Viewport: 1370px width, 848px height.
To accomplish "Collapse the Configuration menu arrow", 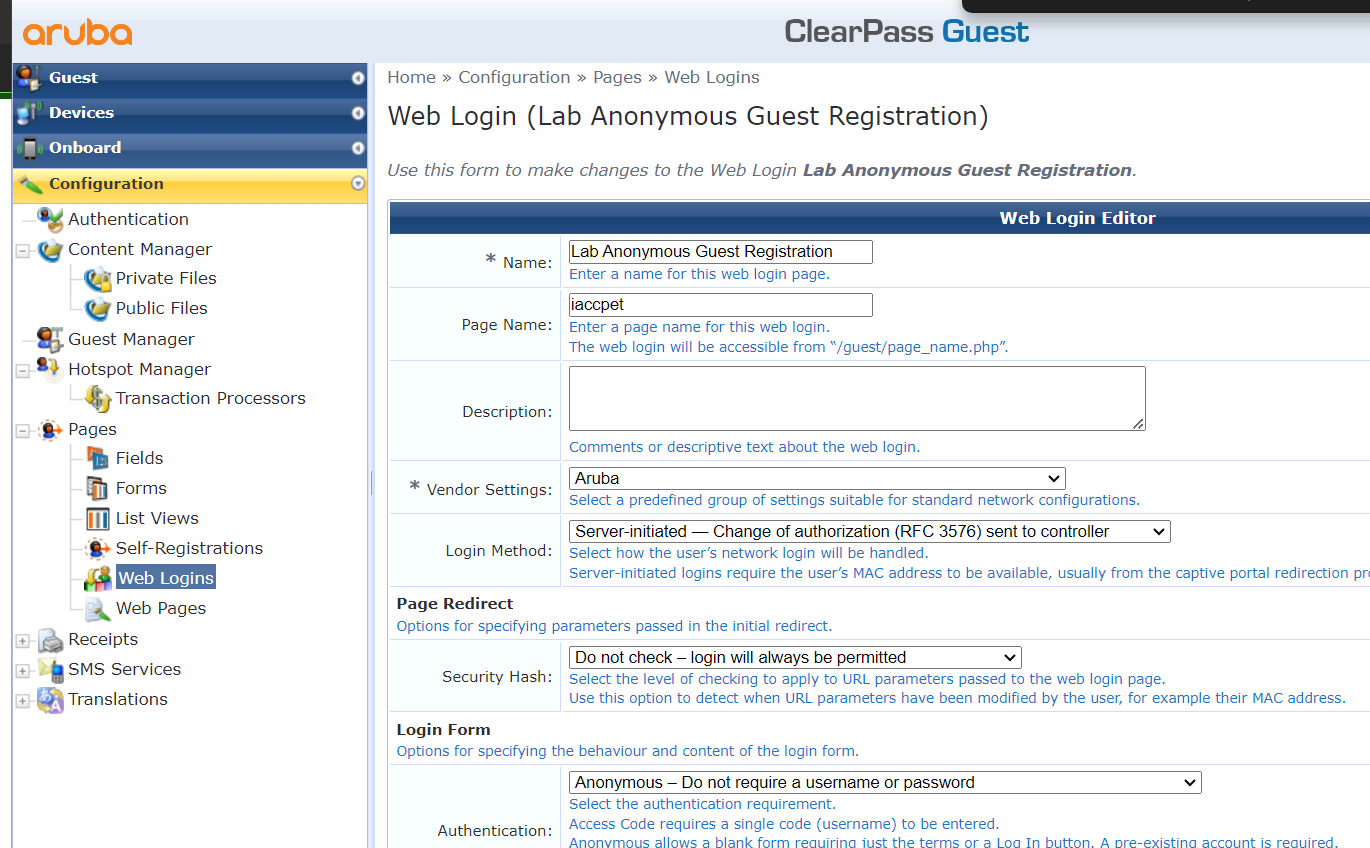I will [x=358, y=184].
